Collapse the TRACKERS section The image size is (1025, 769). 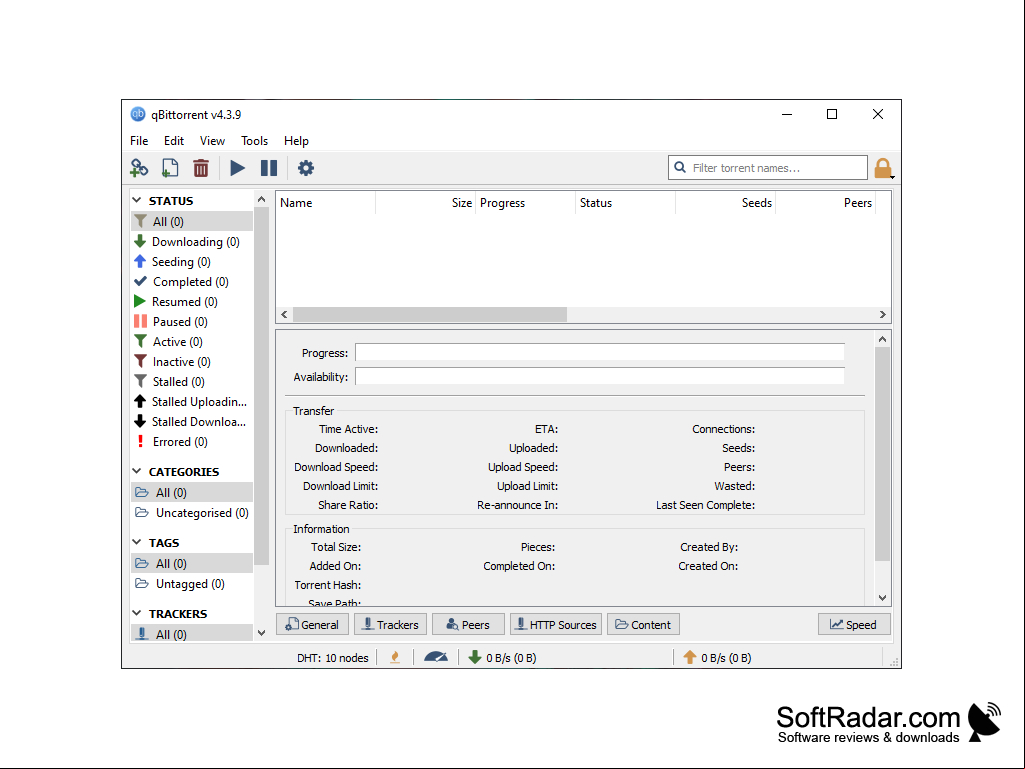(137, 613)
